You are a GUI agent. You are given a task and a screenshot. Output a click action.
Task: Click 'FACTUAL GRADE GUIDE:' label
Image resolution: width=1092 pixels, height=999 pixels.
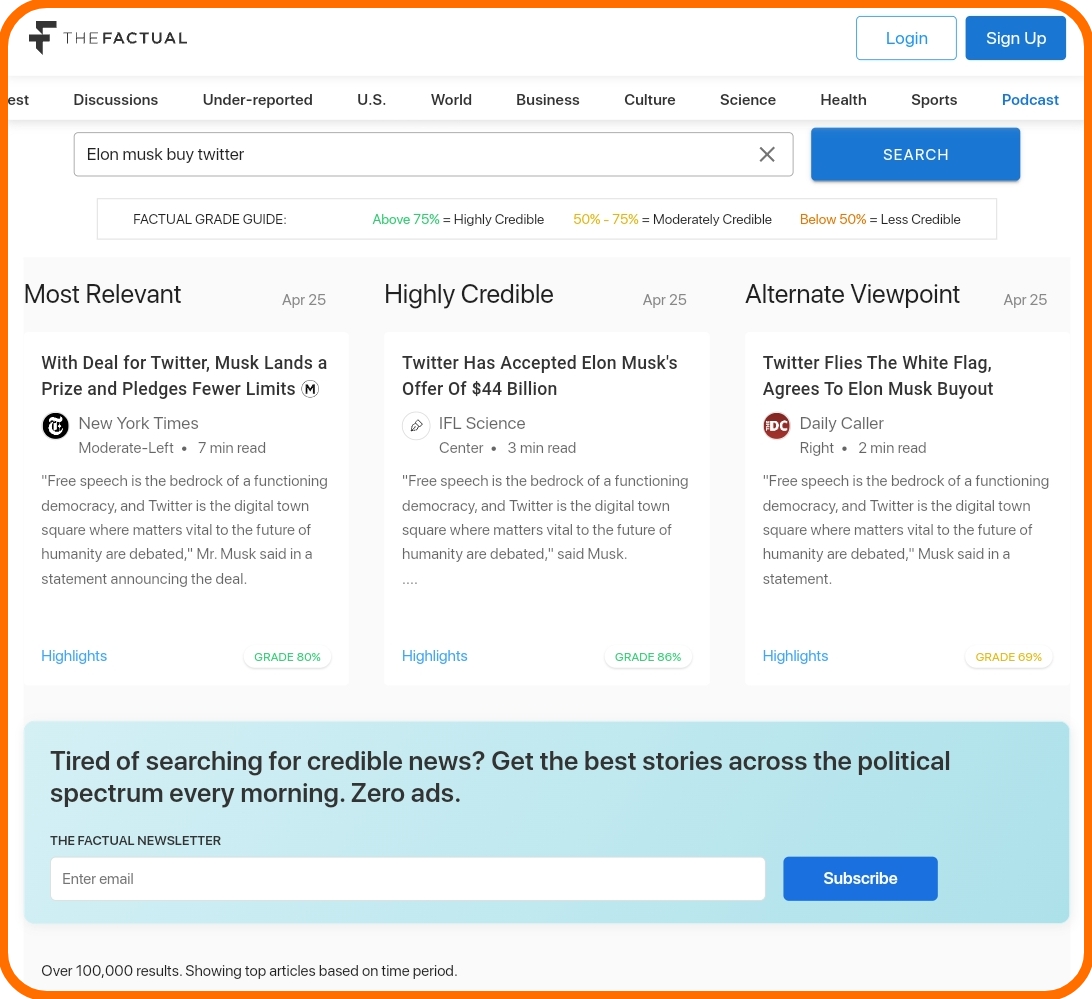(210, 219)
